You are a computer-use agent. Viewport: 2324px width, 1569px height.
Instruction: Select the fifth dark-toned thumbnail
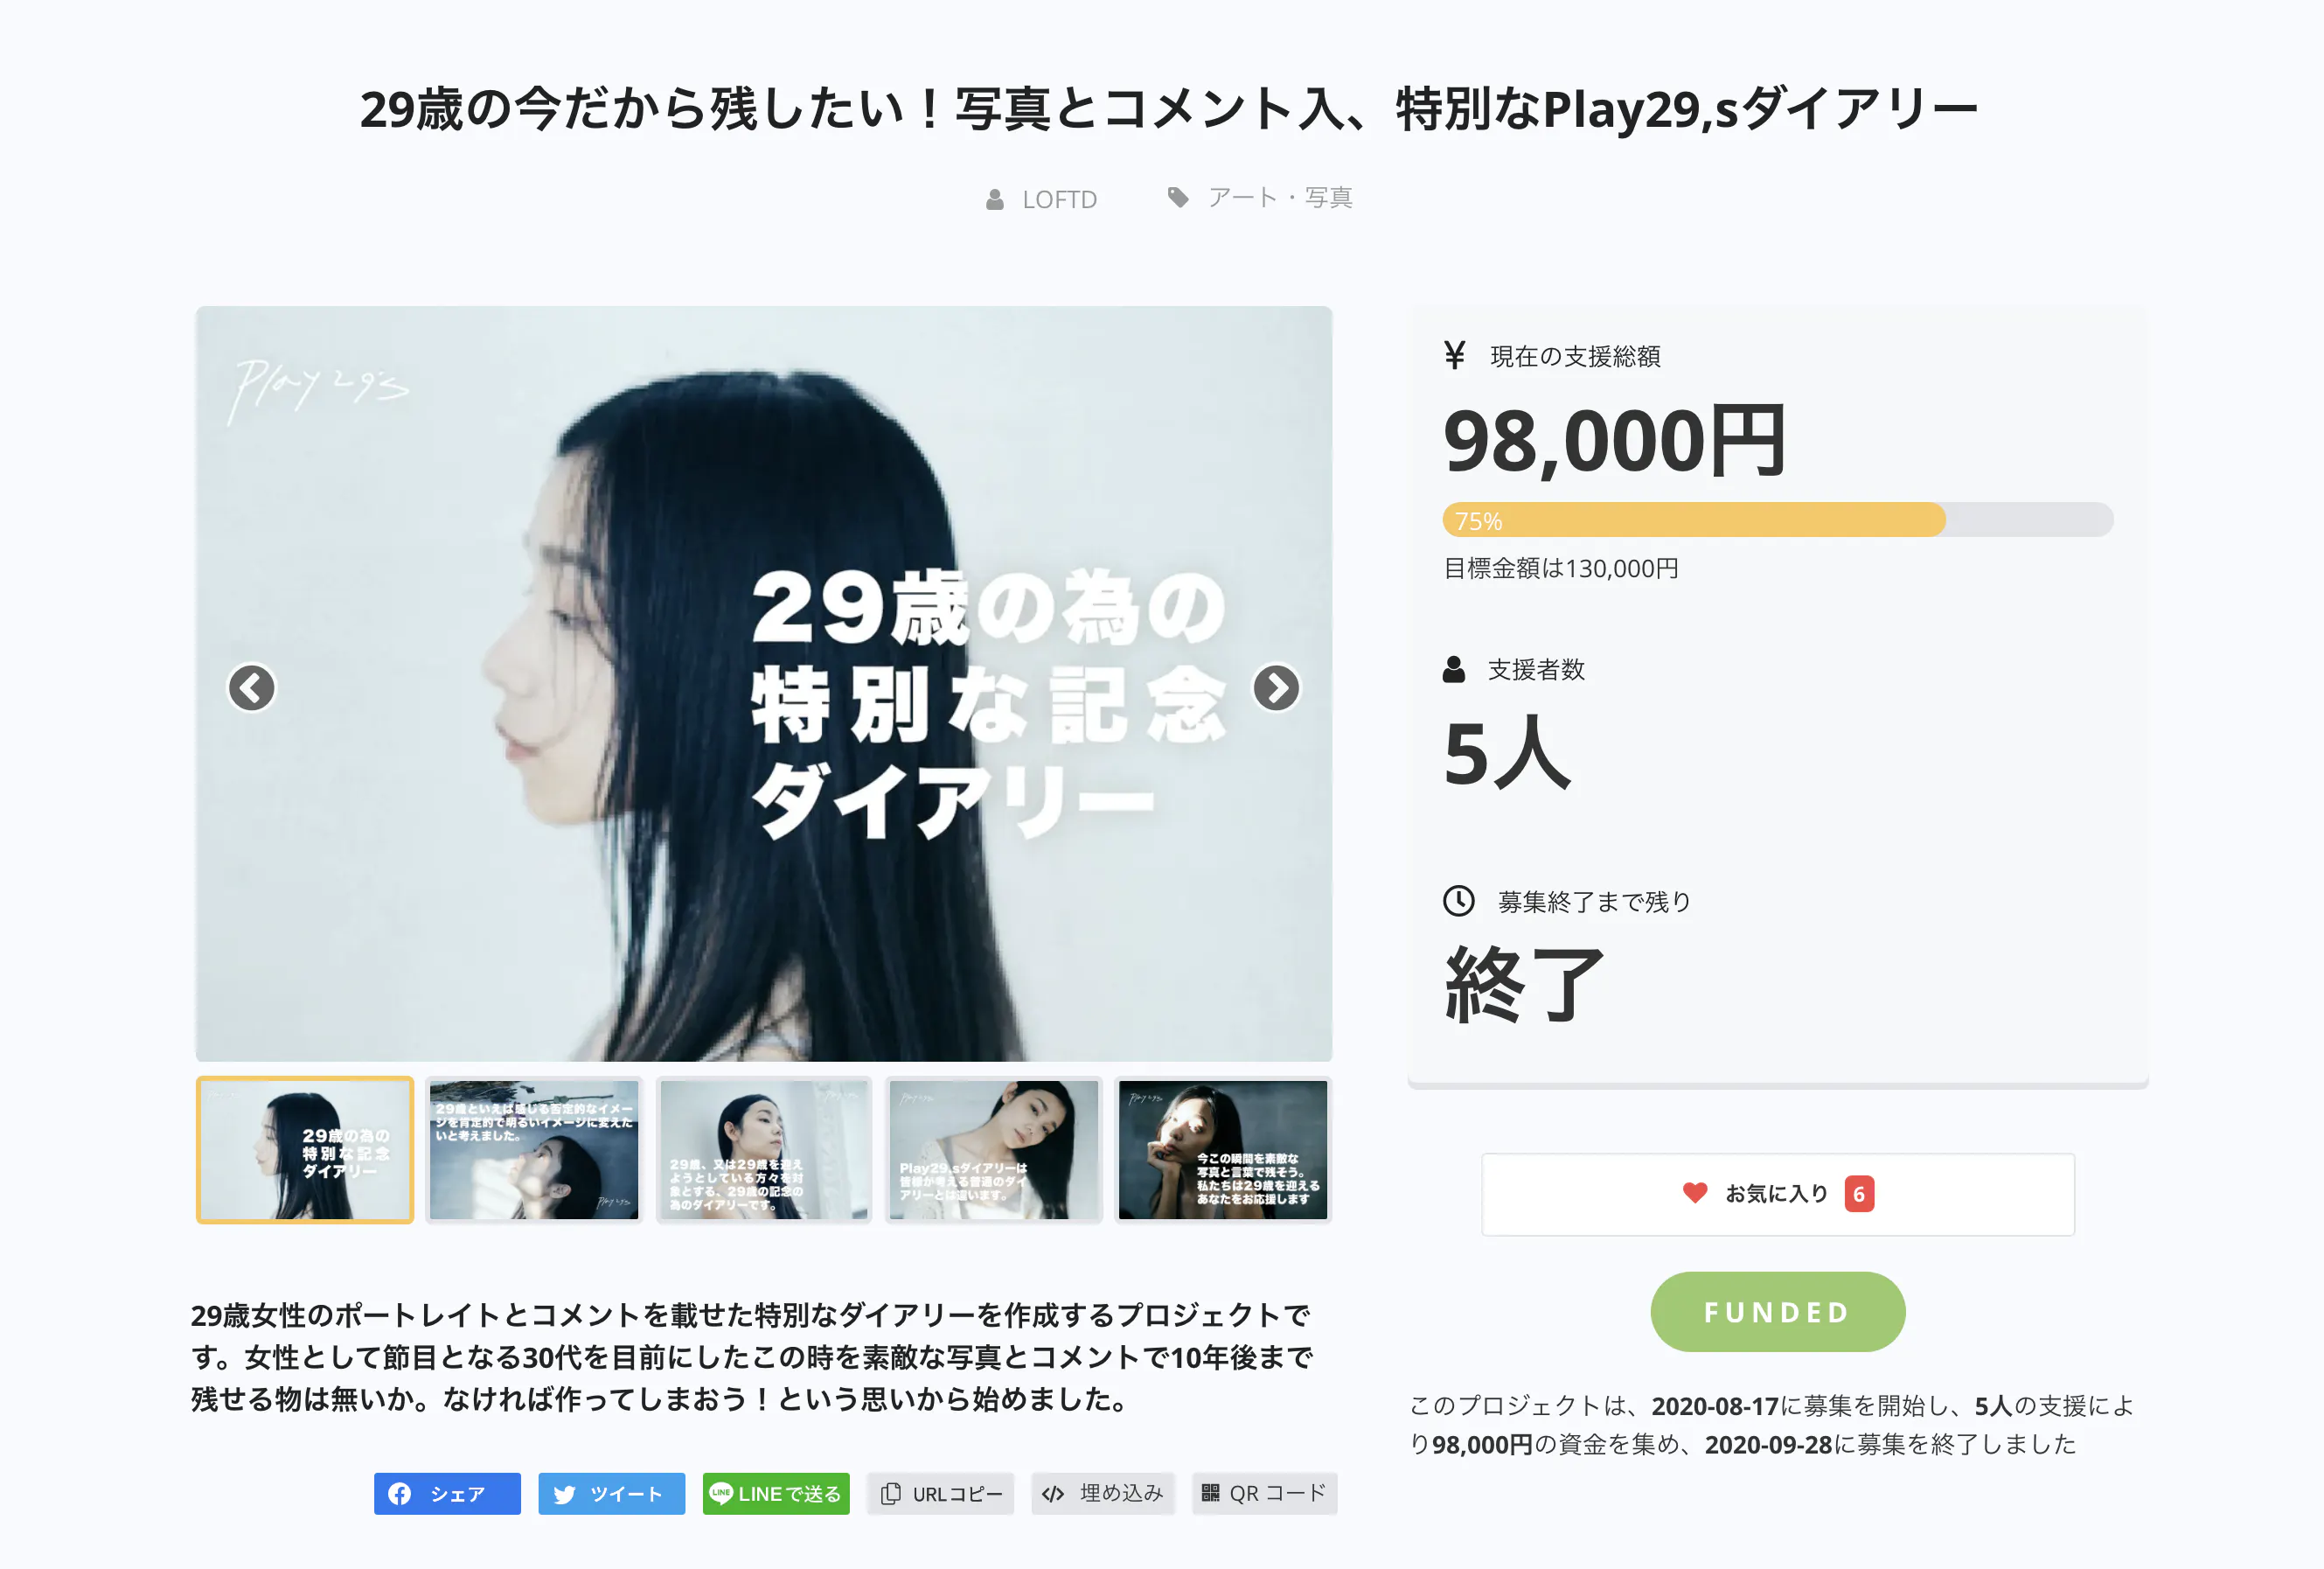(1223, 1150)
